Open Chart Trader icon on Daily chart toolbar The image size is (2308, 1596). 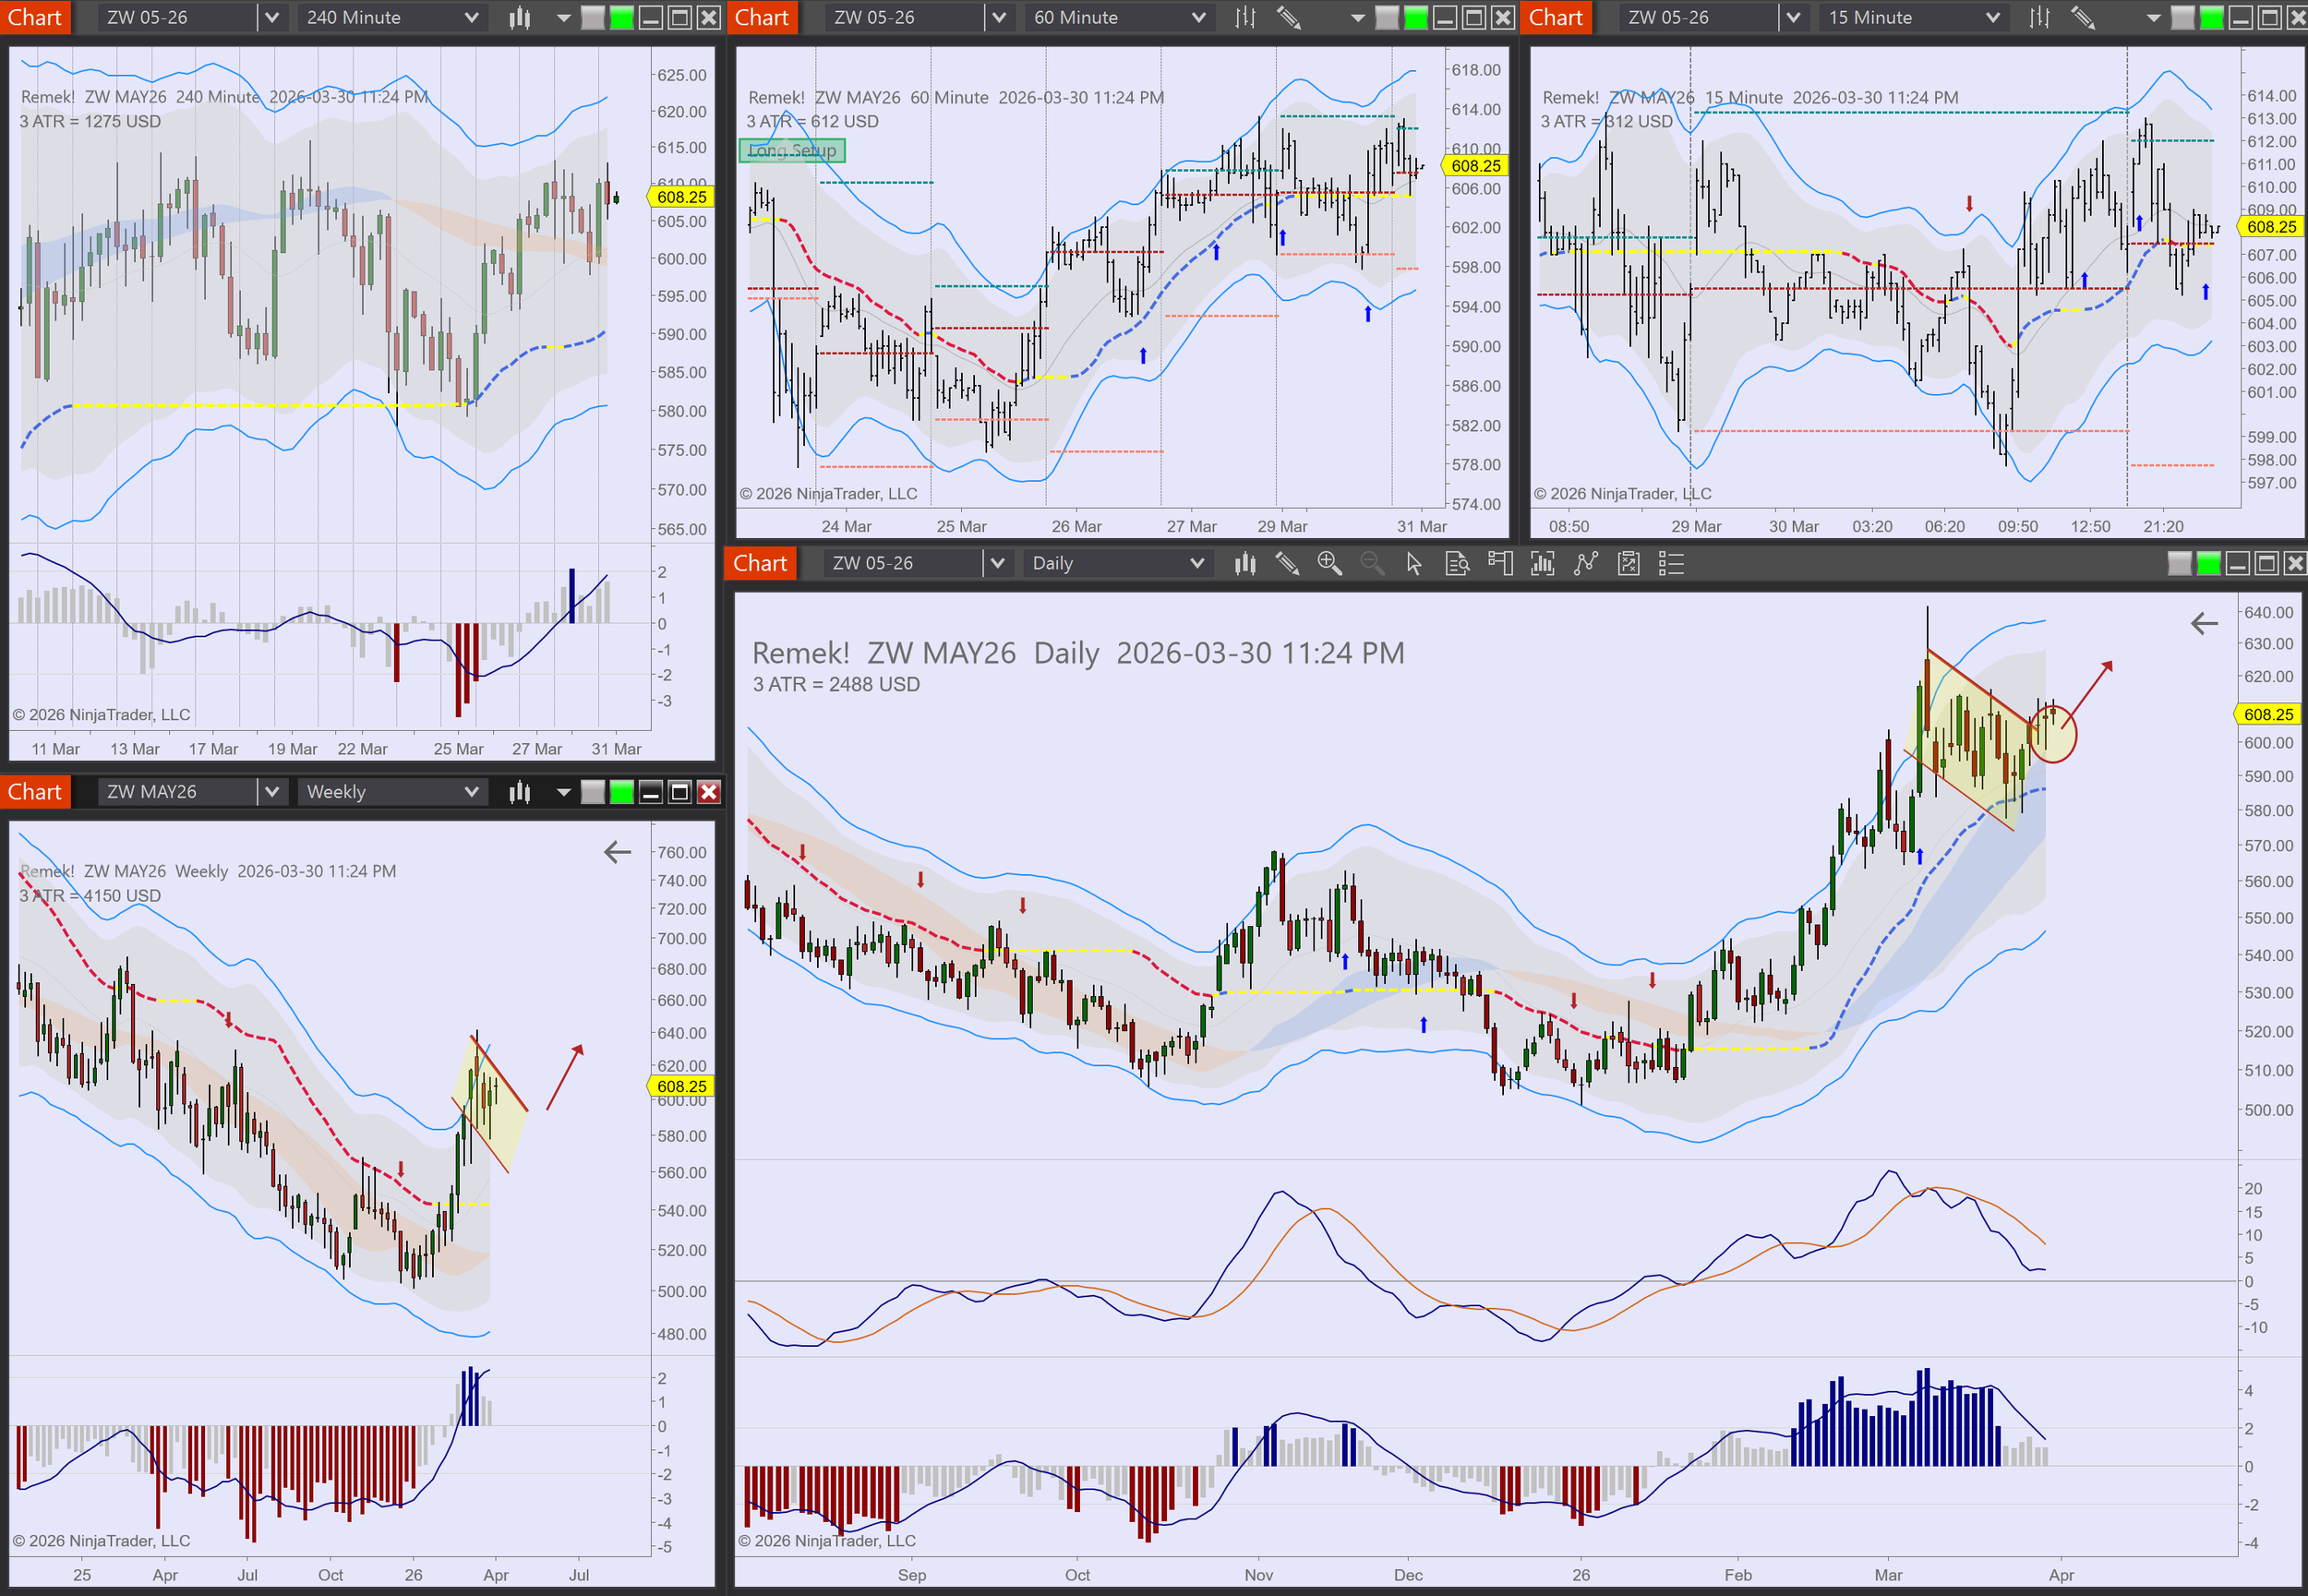click(x=1499, y=564)
